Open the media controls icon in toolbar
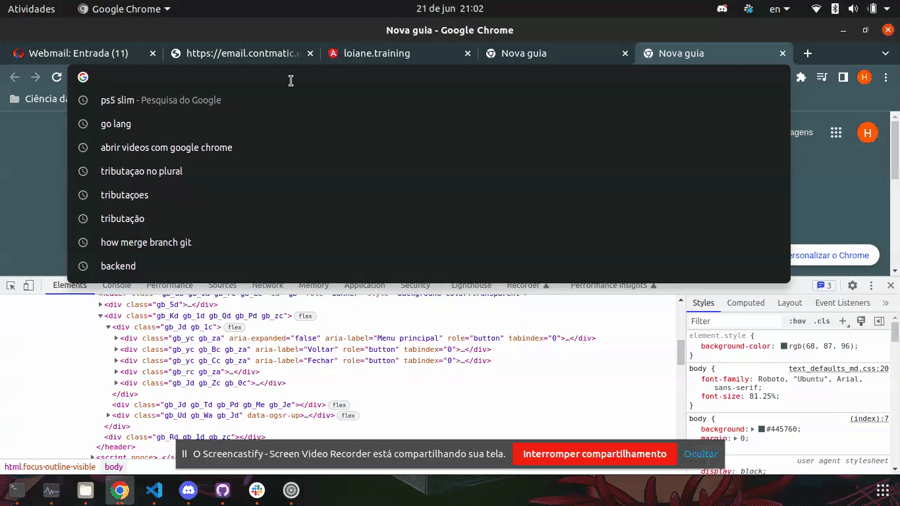Image resolution: width=900 pixels, height=506 pixels. coord(822,77)
